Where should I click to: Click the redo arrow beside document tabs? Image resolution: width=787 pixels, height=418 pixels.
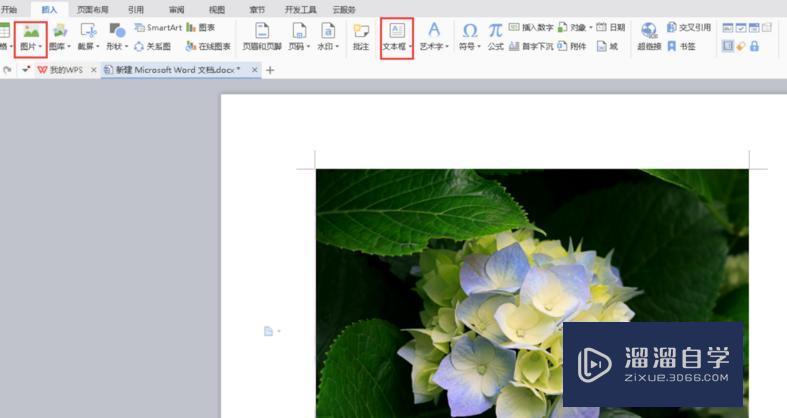pyautogui.click(x=7, y=70)
